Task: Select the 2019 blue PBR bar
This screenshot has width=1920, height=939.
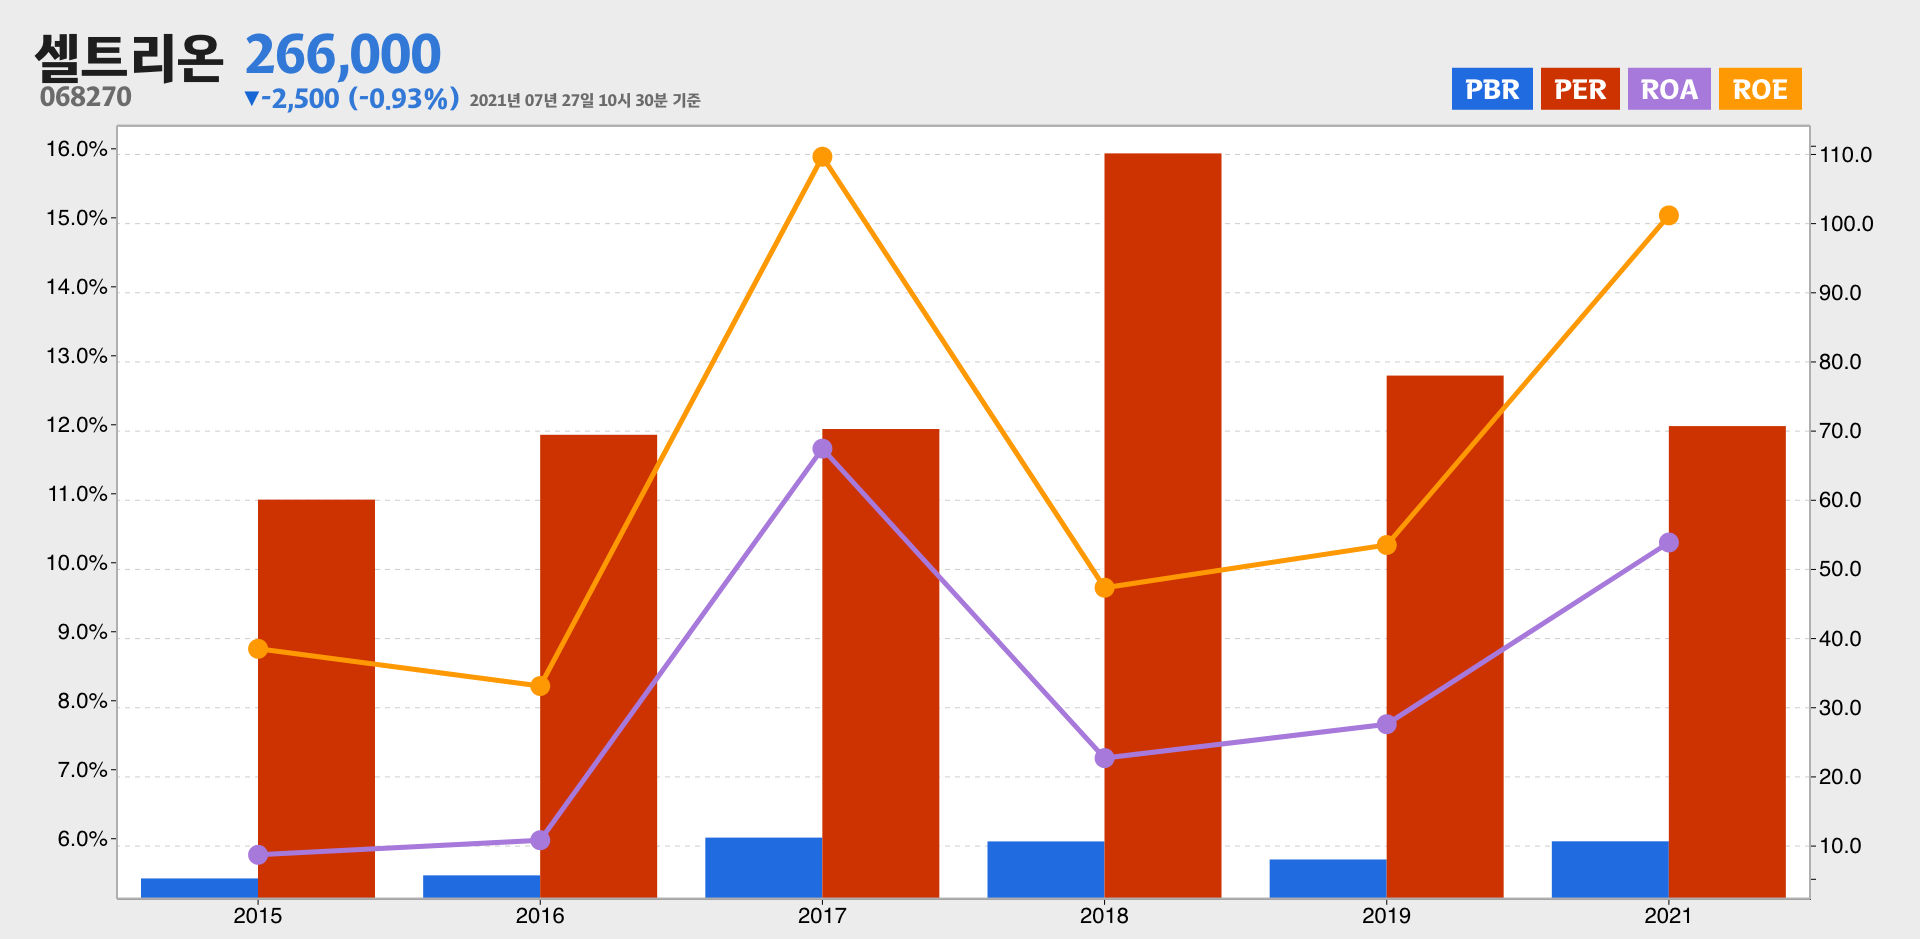Action: point(1328,878)
